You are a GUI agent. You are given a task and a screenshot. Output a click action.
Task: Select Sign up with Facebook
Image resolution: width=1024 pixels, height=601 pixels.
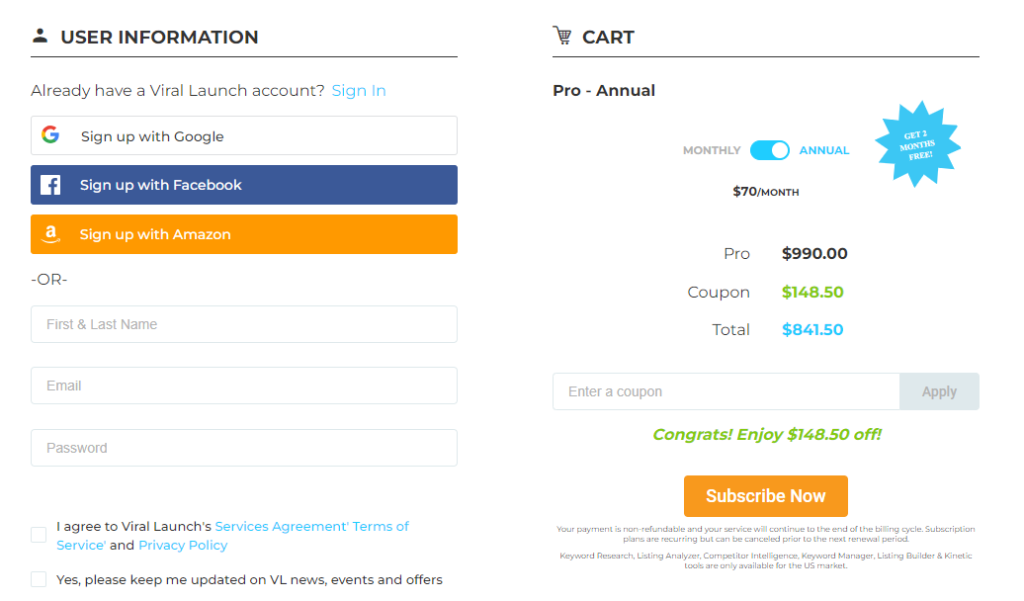tap(244, 185)
